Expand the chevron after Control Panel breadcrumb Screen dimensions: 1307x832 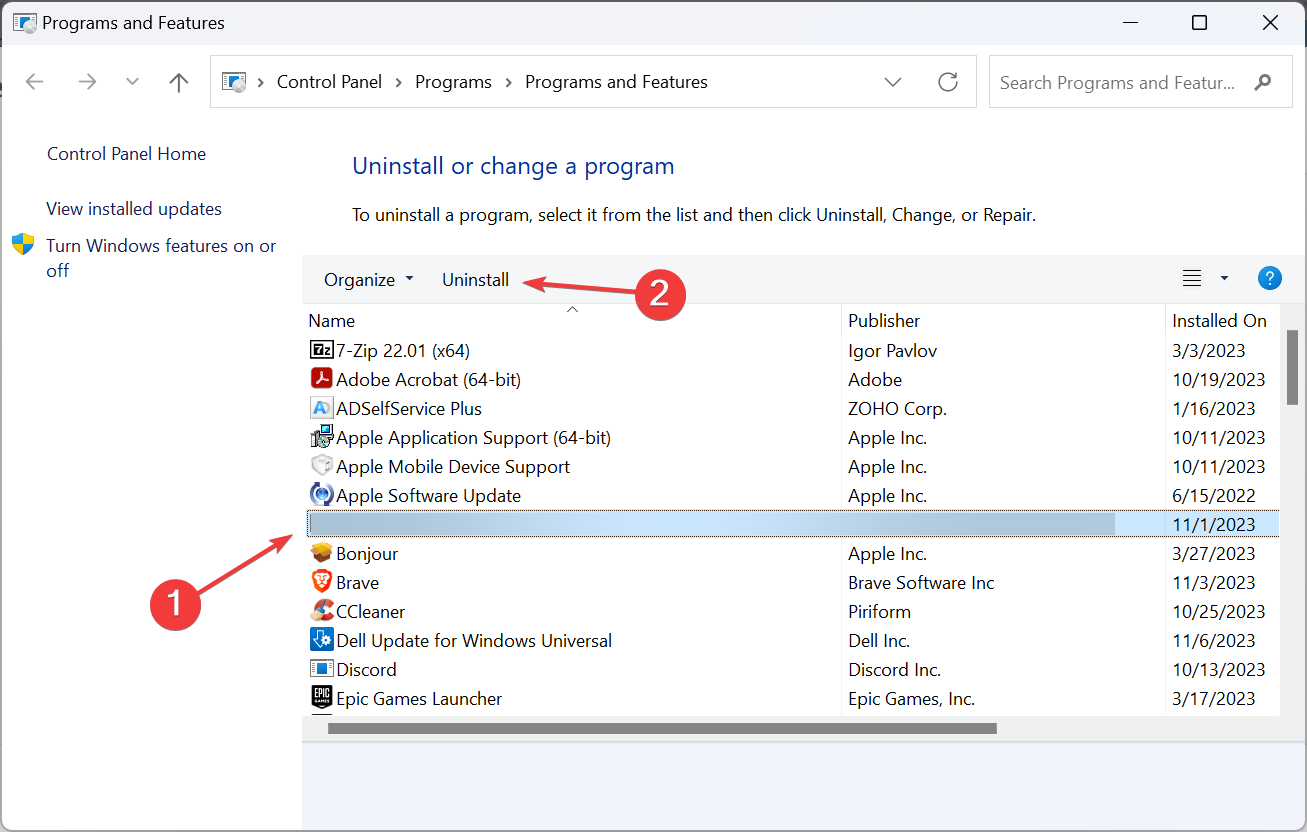(399, 82)
